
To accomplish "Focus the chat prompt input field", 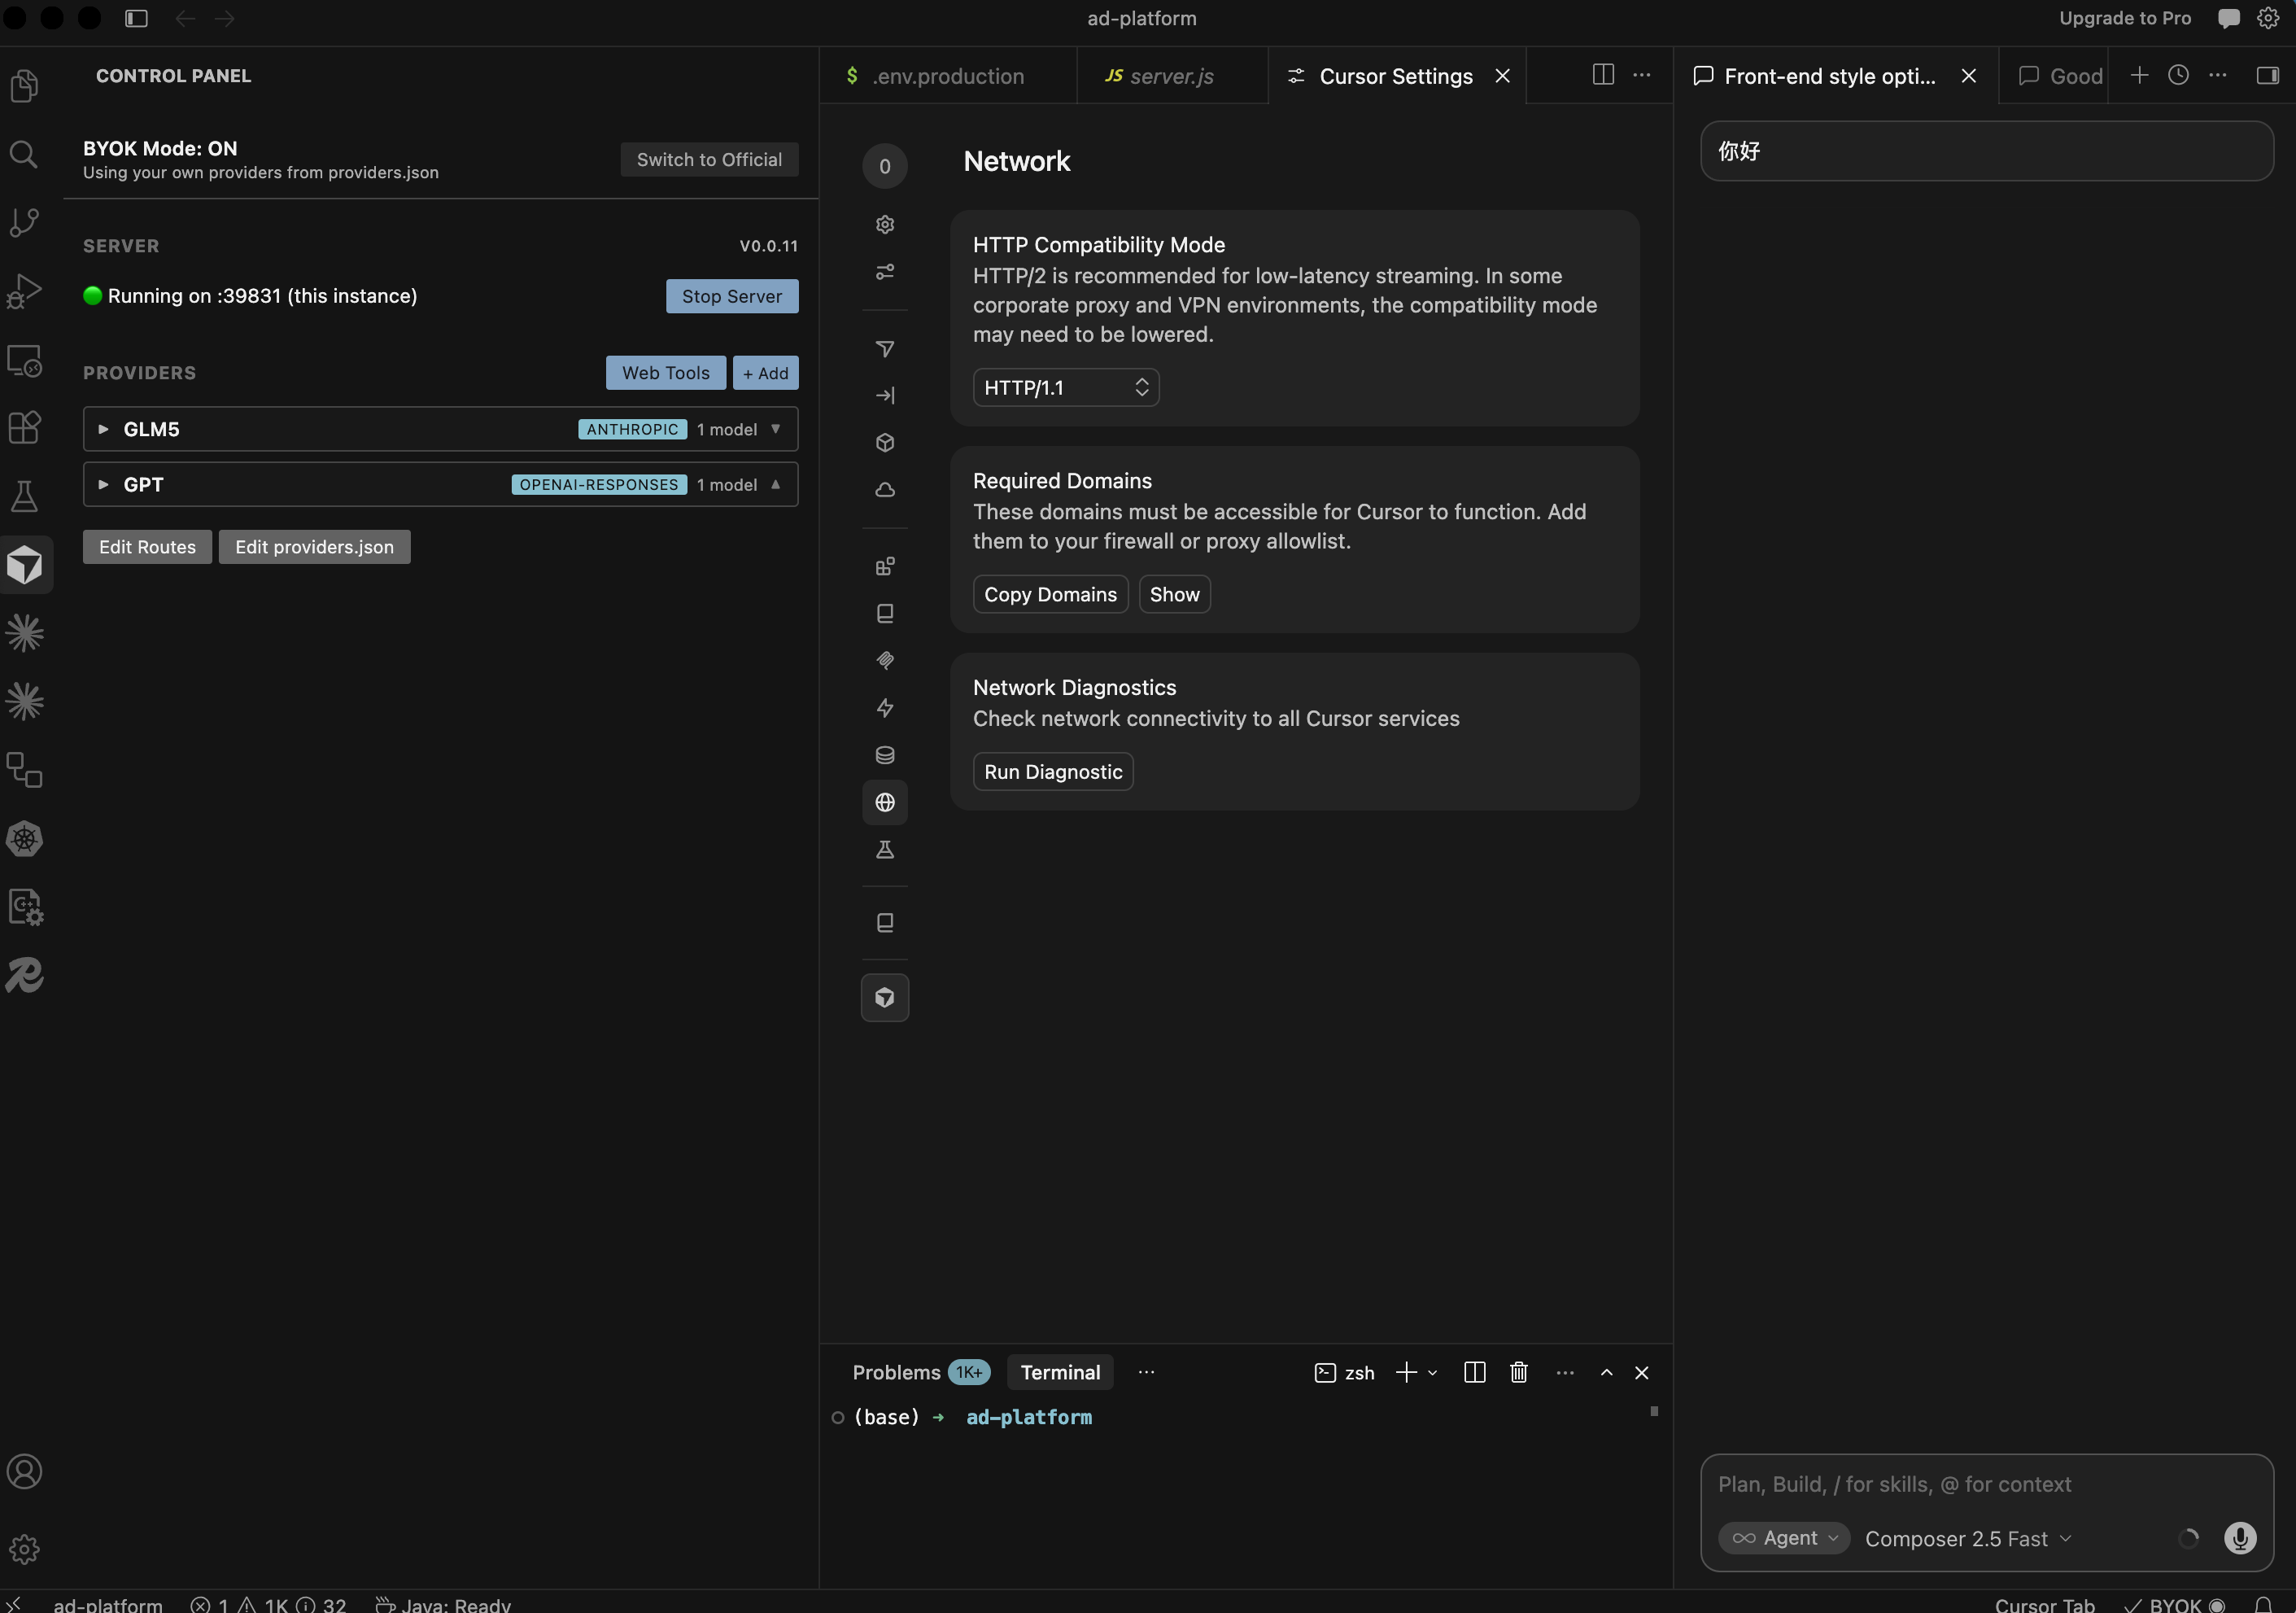I will pos(1986,1484).
